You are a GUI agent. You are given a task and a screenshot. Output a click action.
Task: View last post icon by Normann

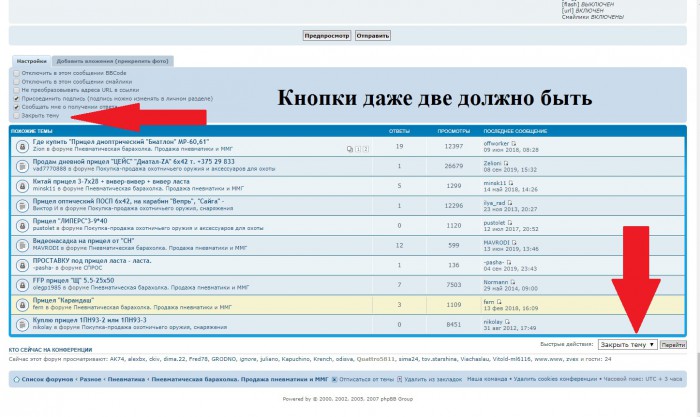point(512,282)
